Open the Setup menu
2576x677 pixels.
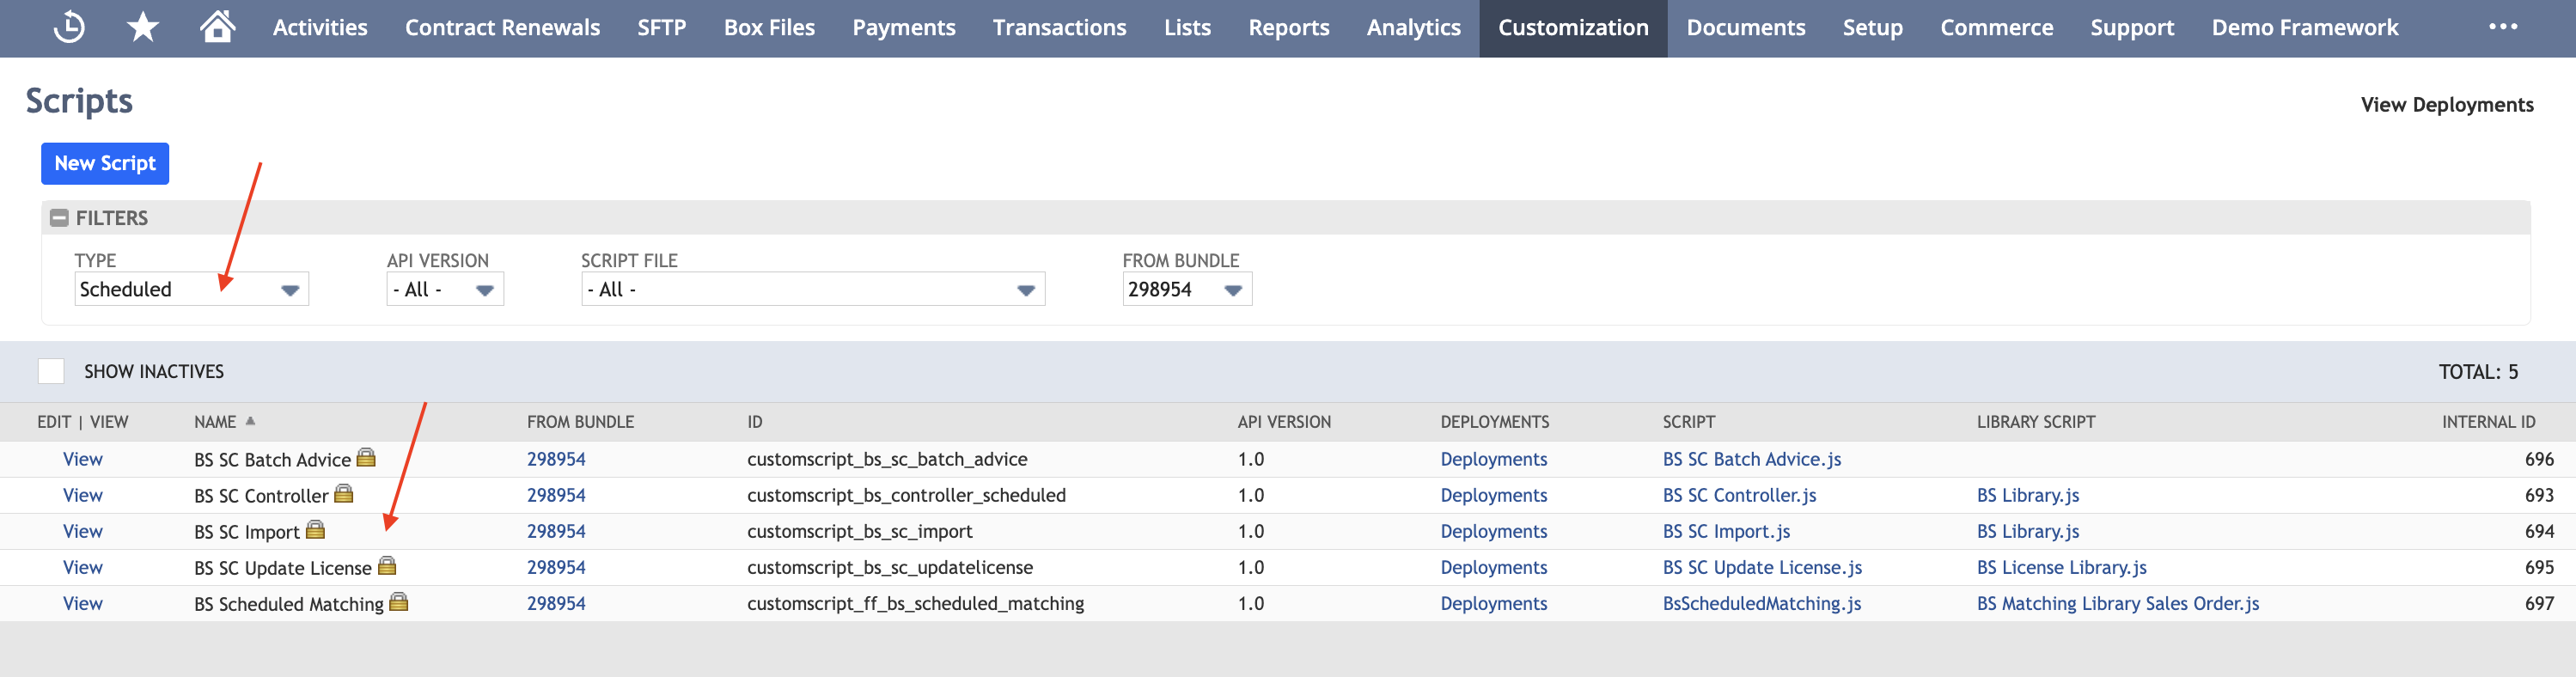coord(1872,28)
